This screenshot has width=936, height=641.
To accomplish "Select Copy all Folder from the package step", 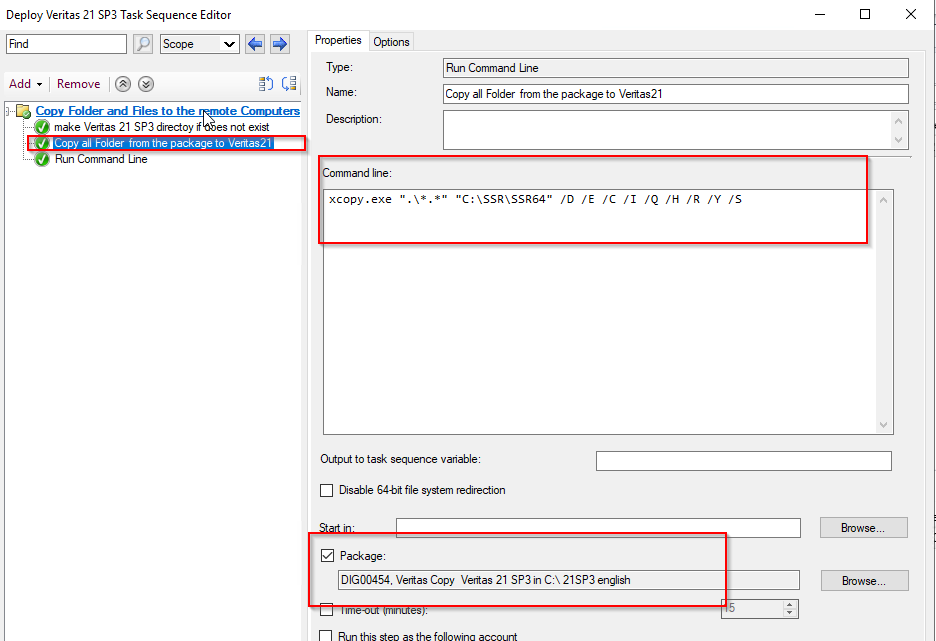I will [164, 143].
